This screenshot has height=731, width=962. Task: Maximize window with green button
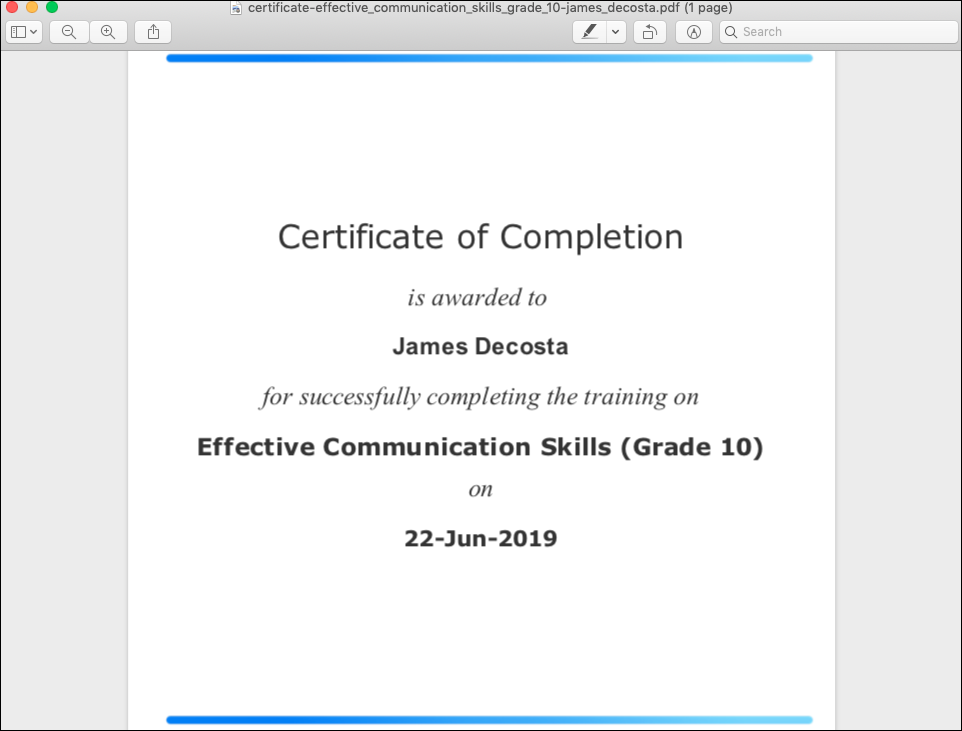click(52, 7)
